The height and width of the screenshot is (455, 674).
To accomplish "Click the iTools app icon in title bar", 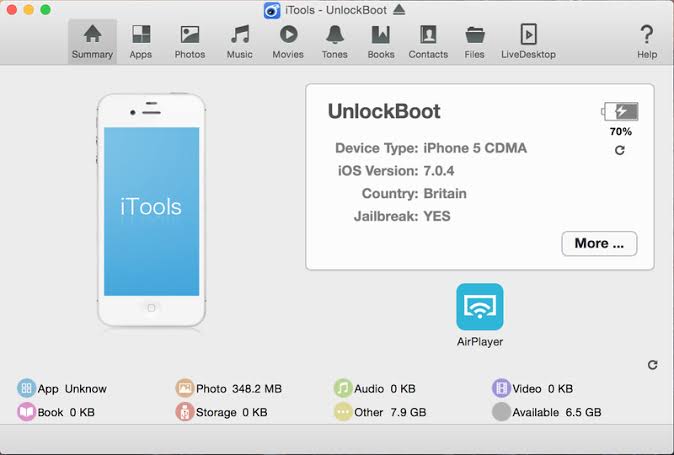I will click(x=272, y=10).
